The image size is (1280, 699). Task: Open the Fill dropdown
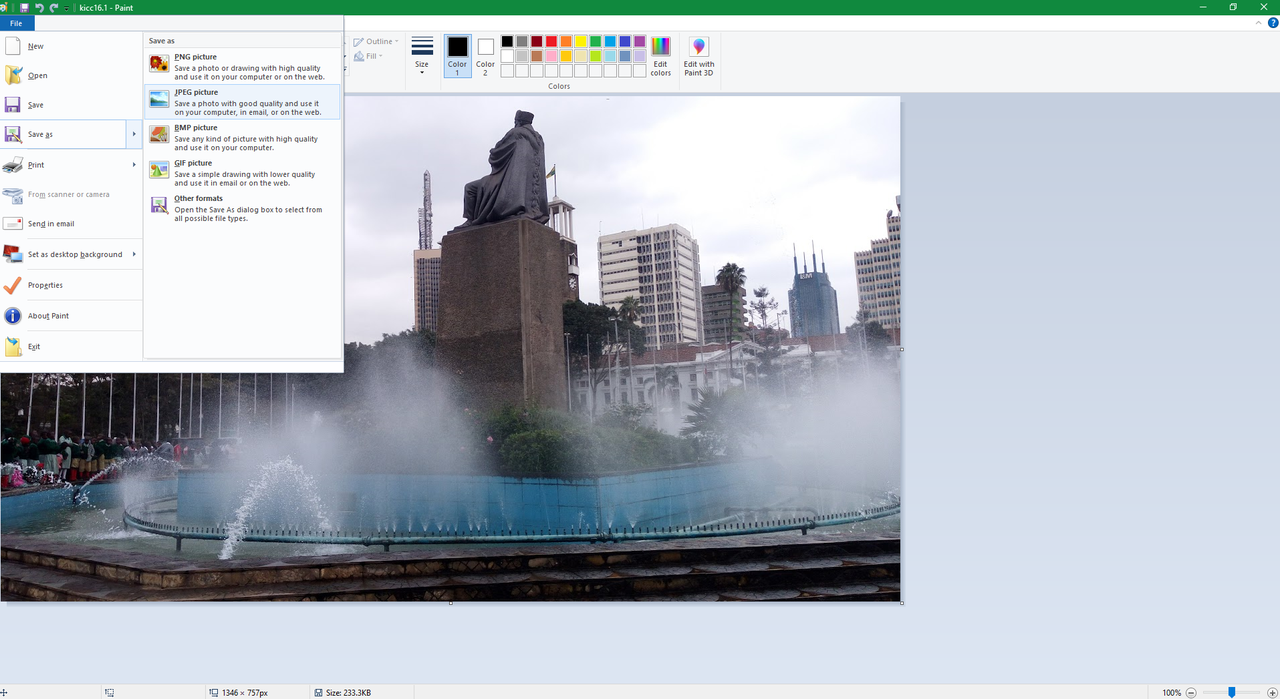pyautogui.click(x=368, y=56)
